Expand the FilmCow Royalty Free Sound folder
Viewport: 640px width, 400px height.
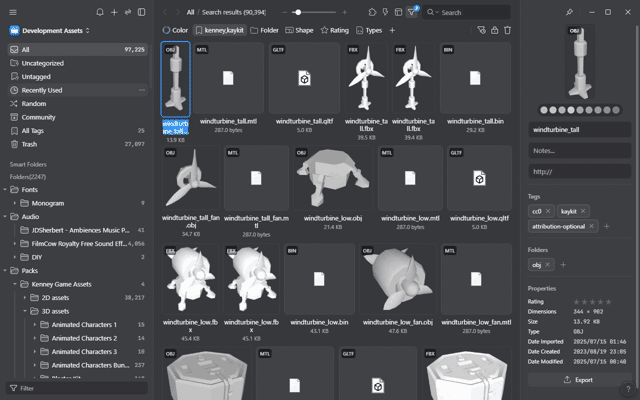15,244
